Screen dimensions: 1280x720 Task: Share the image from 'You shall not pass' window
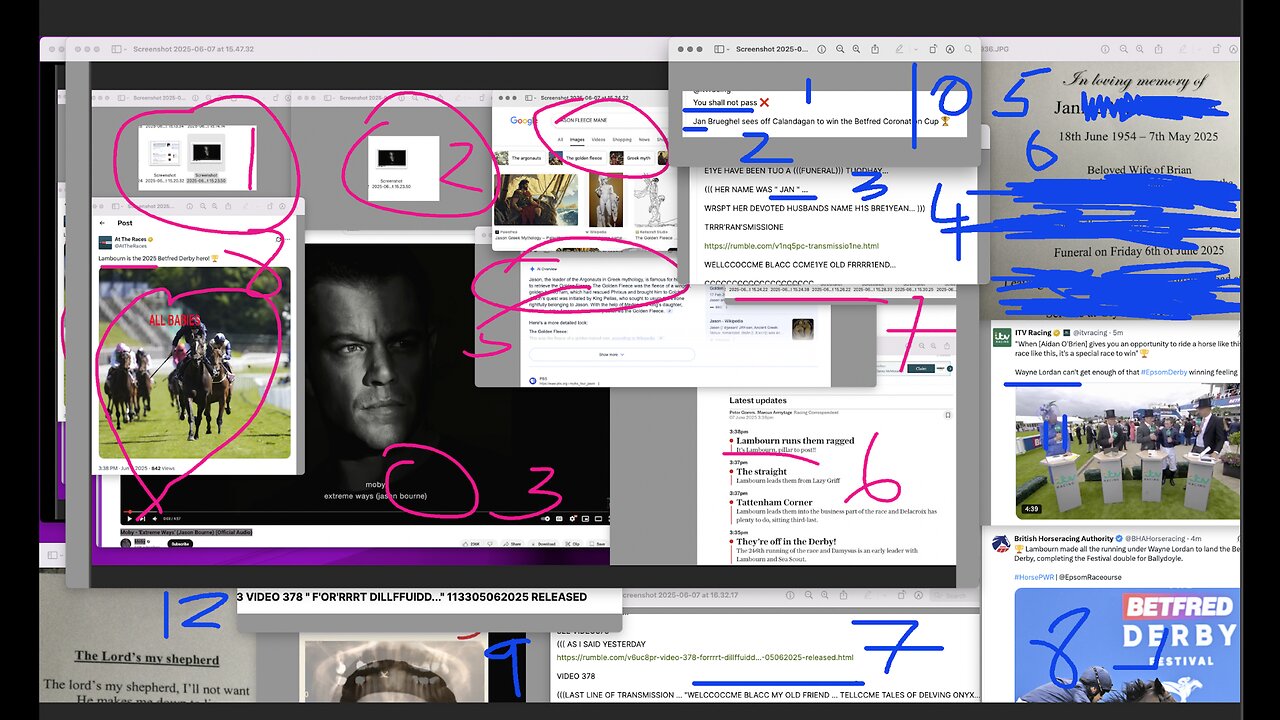pyautogui.click(x=875, y=48)
